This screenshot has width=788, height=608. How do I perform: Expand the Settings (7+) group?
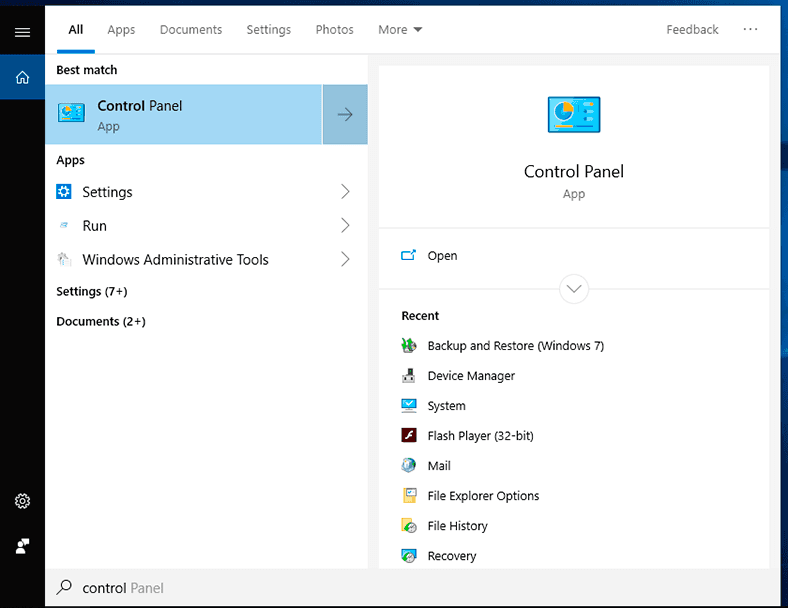click(x=91, y=291)
